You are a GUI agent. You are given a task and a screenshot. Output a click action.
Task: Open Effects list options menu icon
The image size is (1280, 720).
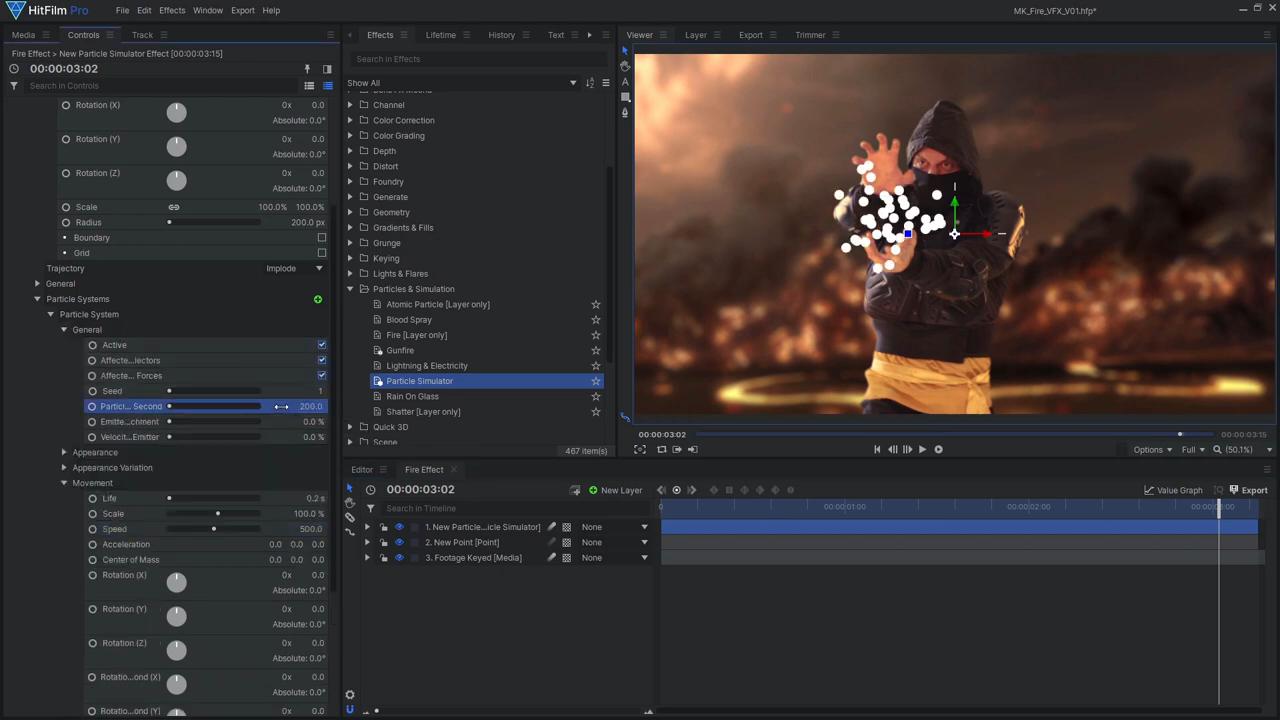pyautogui.click(x=605, y=83)
